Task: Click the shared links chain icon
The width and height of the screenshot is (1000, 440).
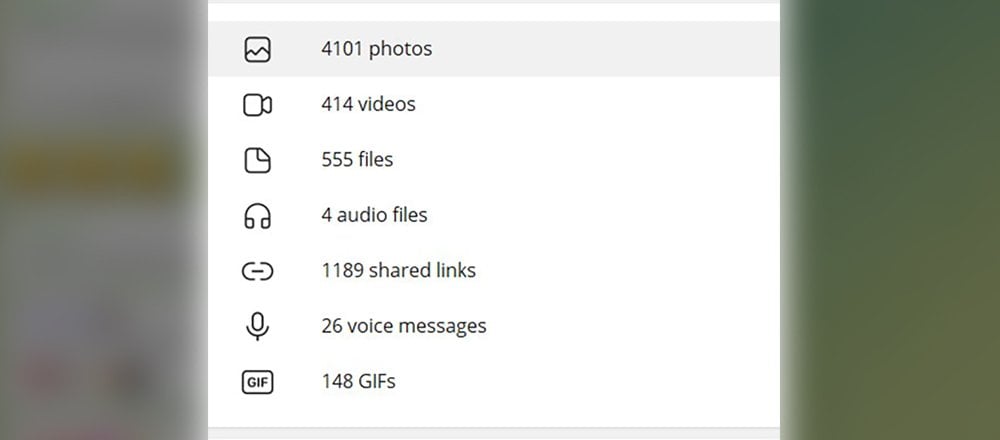Action: [258, 271]
